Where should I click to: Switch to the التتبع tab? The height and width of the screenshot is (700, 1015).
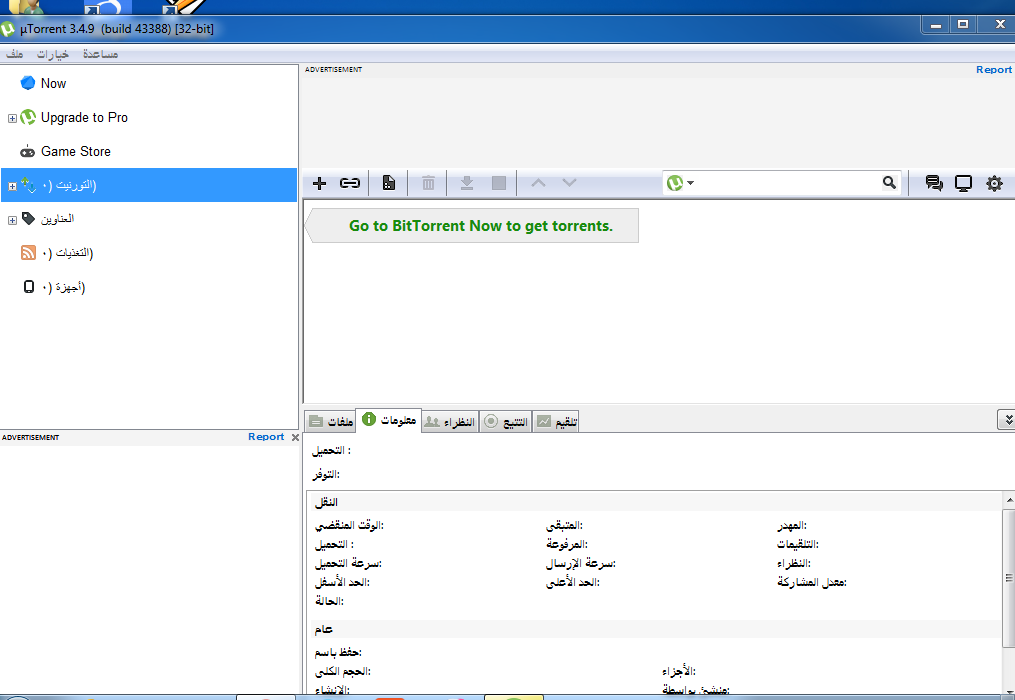[x=506, y=422]
